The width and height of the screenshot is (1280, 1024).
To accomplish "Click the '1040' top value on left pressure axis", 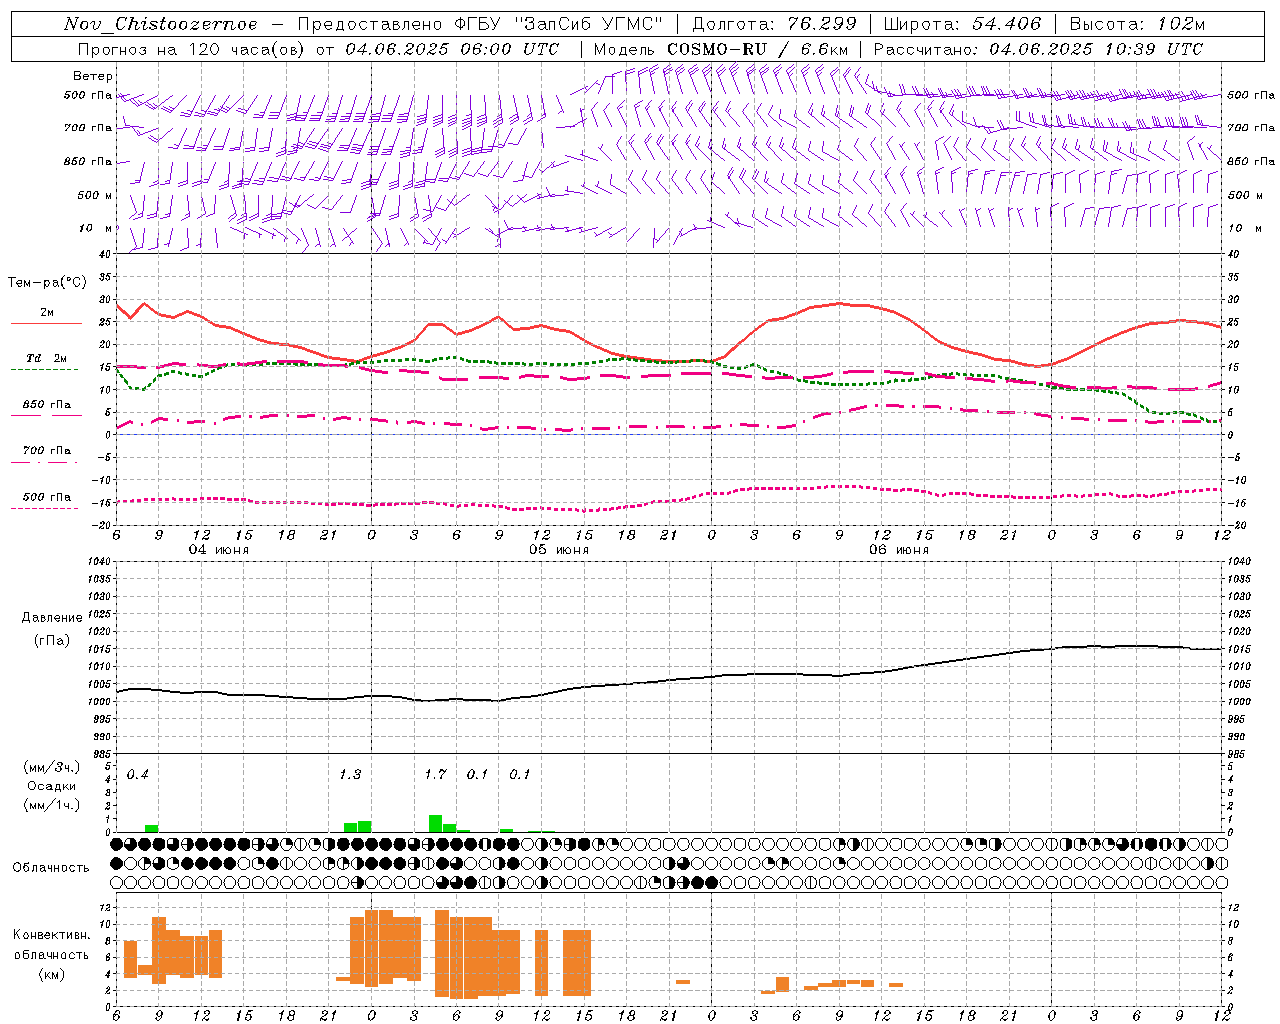I will coord(99,561).
